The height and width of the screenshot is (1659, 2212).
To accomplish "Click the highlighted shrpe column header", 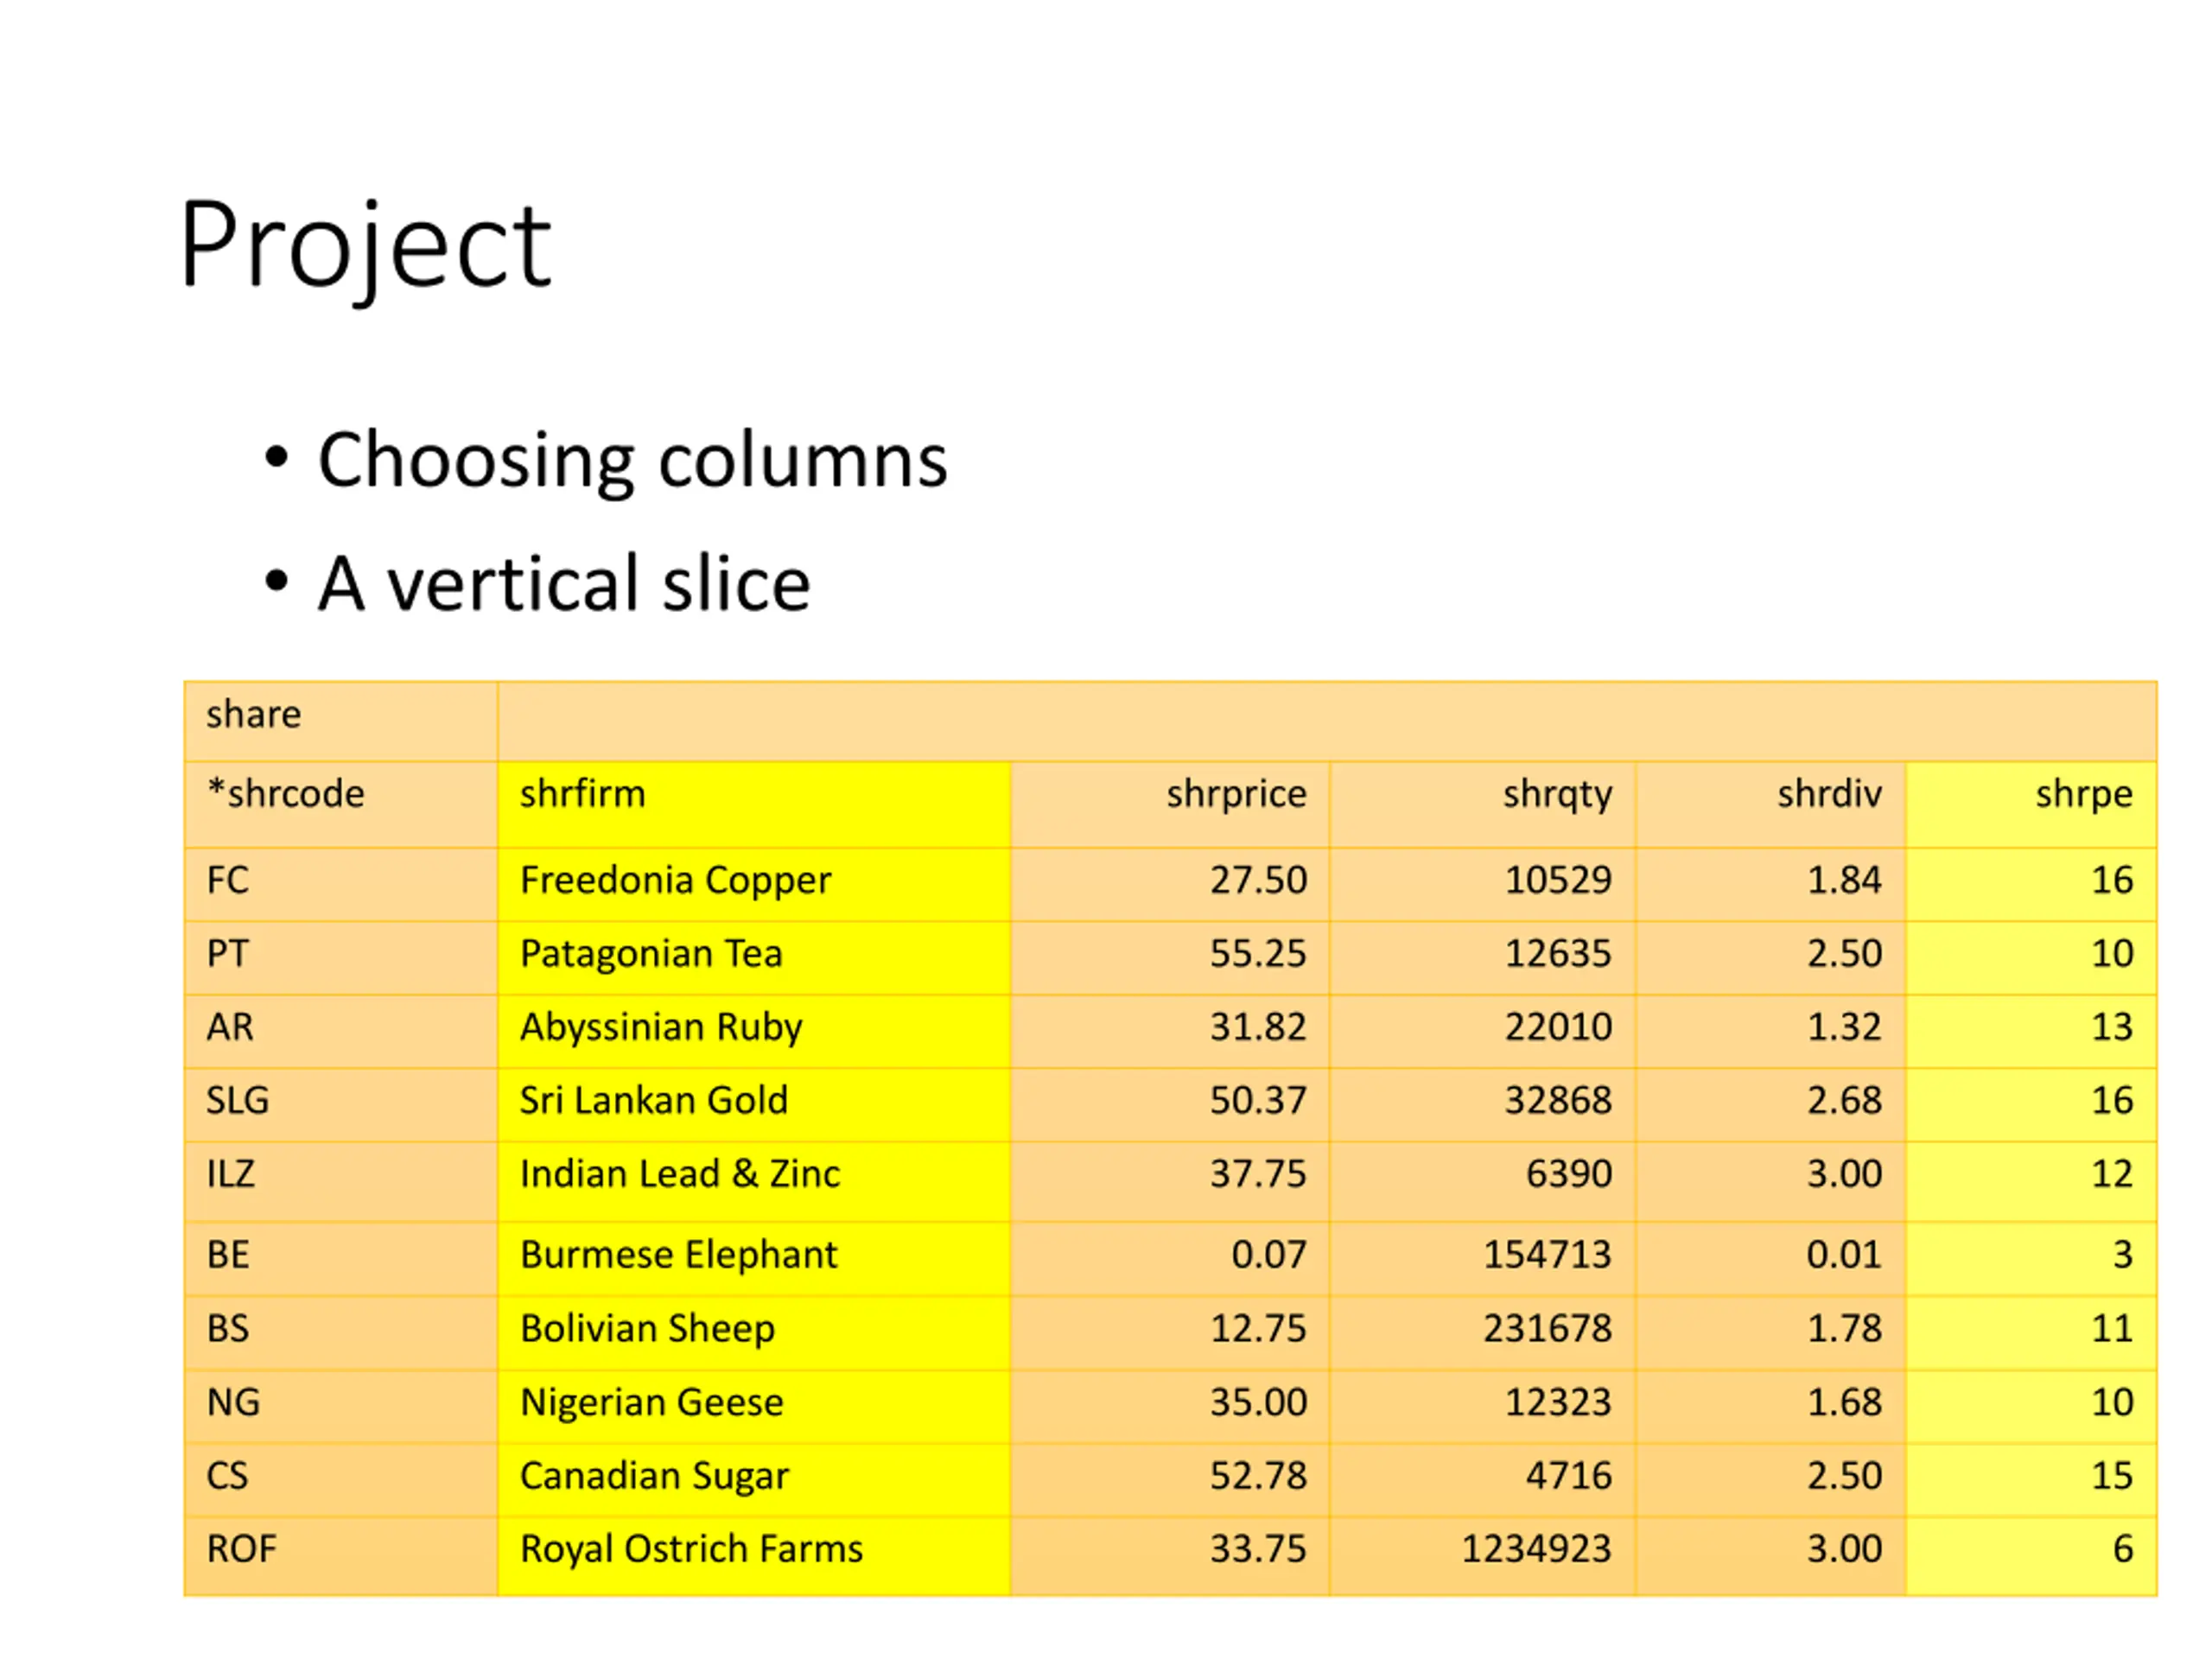I will (x=2031, y=805).
